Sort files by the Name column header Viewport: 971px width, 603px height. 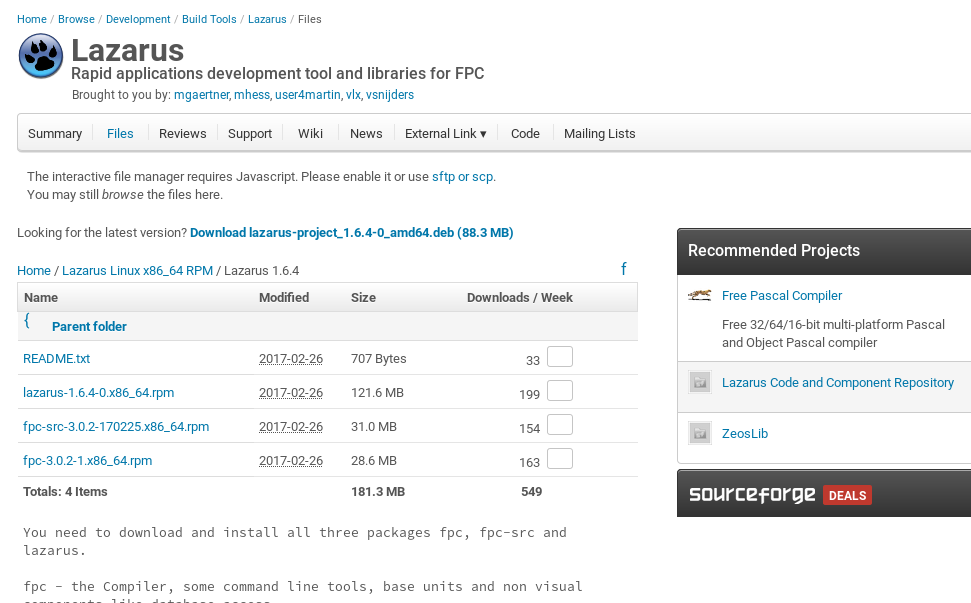point(41,298)
